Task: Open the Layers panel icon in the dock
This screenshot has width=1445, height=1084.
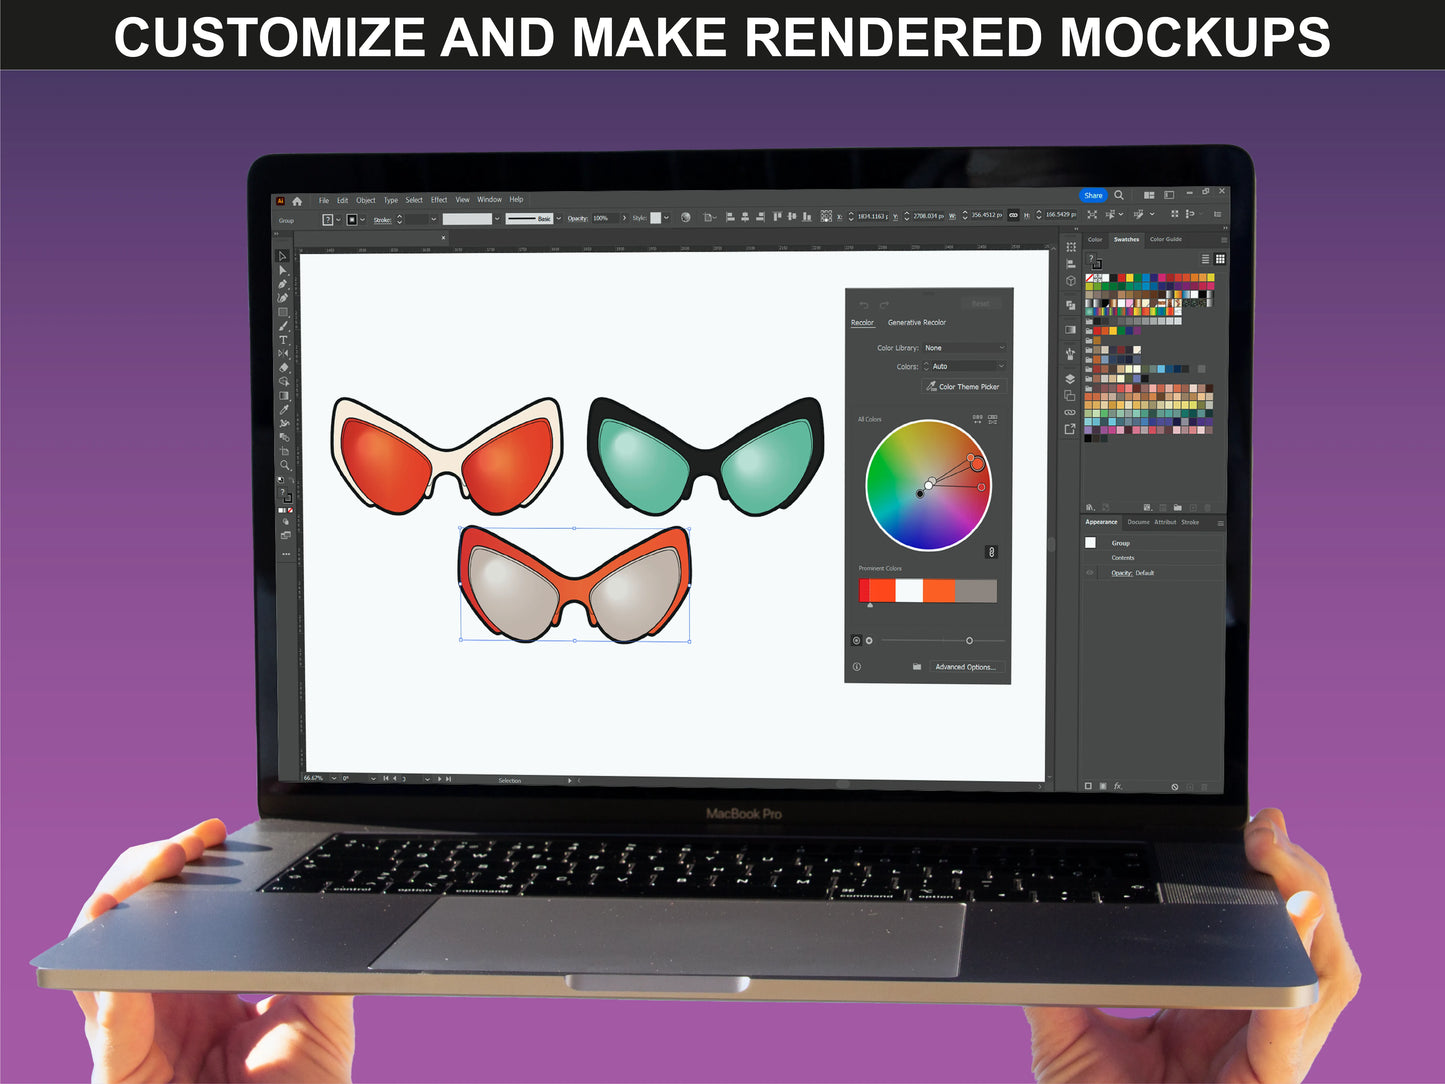Action: pyautogui.click(x=1070, y=379)
